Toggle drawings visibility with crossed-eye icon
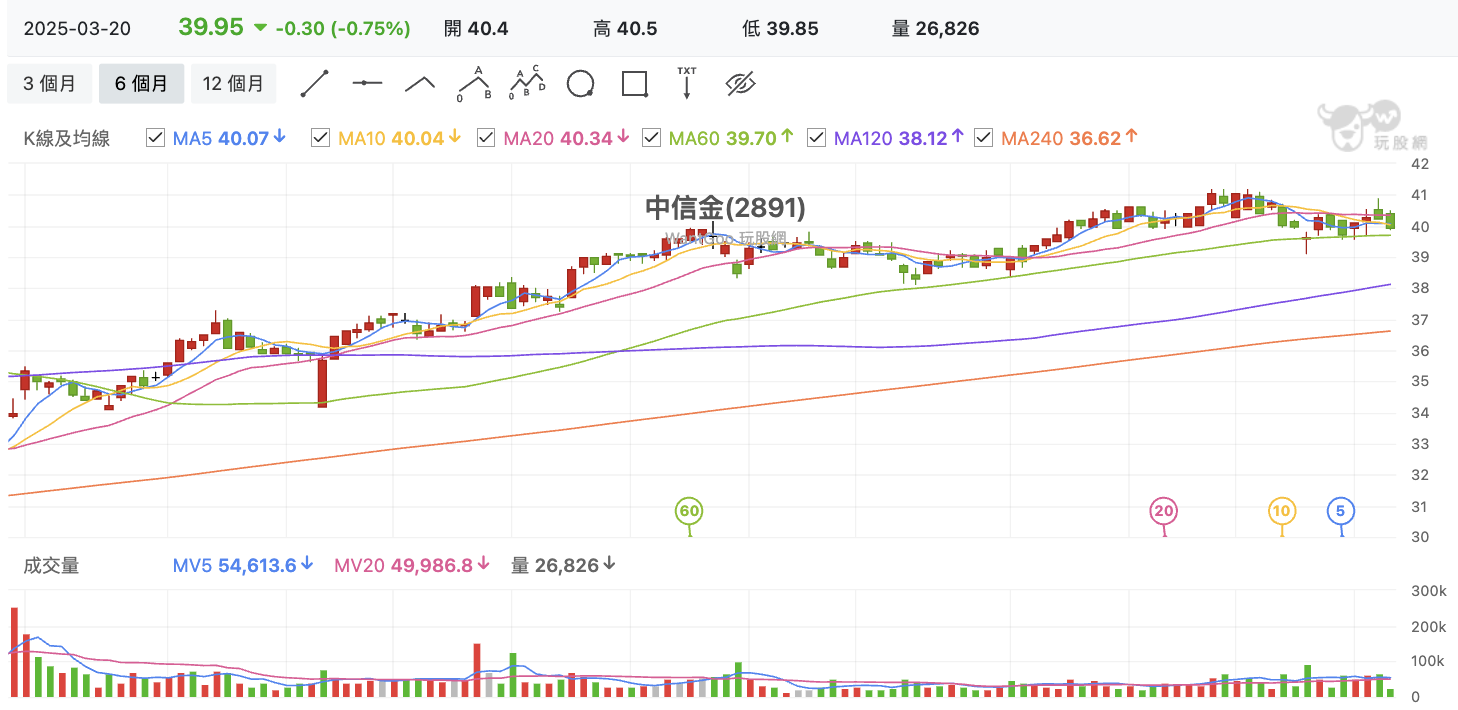1458x710 pixels. coord(740,83)
